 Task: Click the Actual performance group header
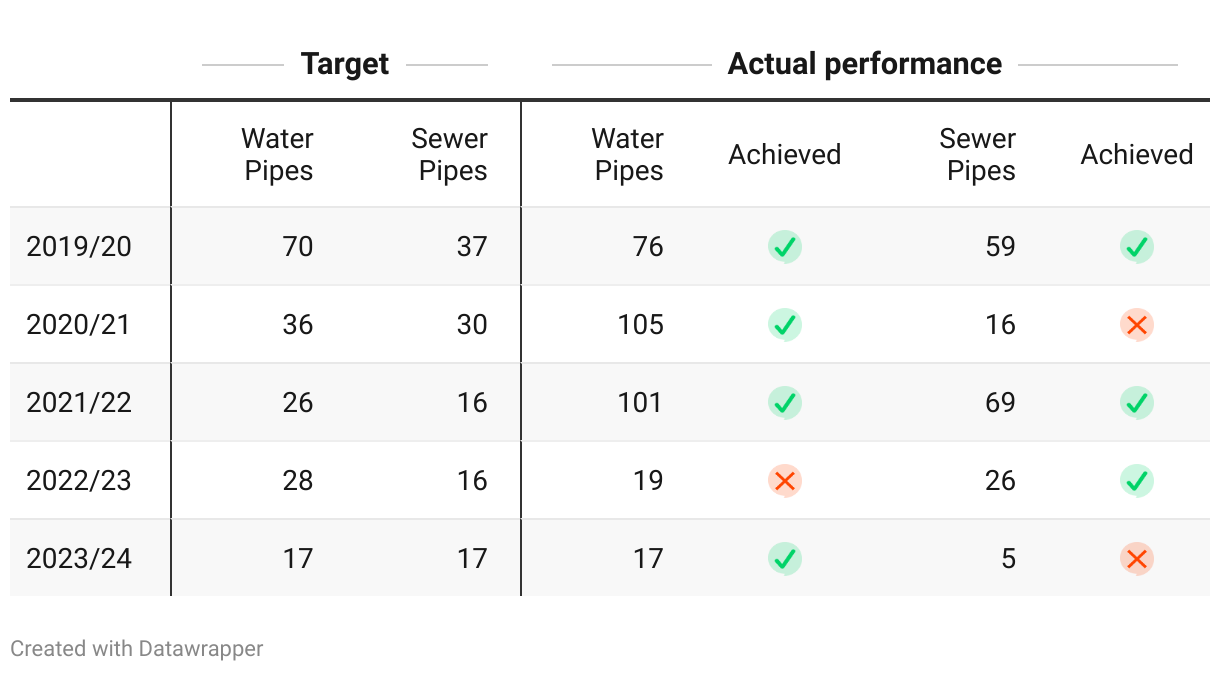[864, 64]
